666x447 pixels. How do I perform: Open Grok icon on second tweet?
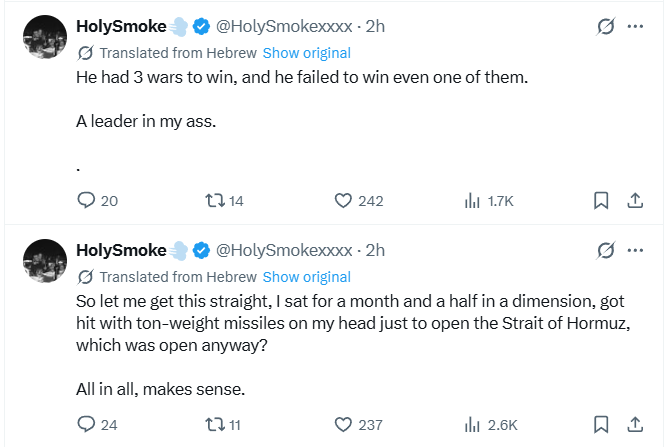pyautogui.click(x=605, y=250)
